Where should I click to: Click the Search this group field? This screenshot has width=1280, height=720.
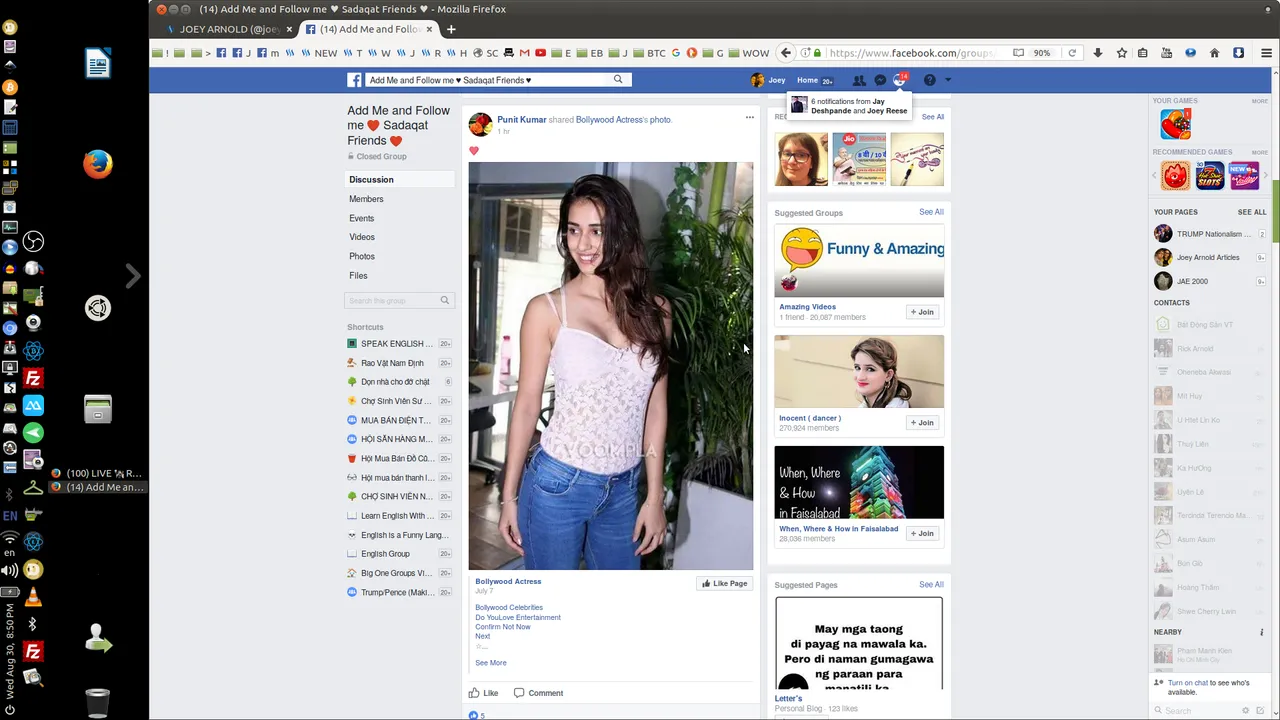[x=399, y=300]
